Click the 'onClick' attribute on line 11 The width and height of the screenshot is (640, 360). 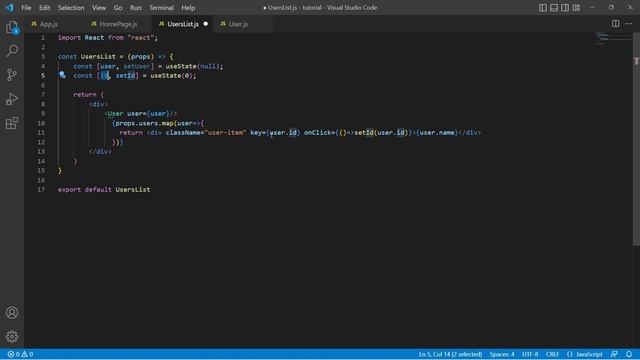[318, 132]
